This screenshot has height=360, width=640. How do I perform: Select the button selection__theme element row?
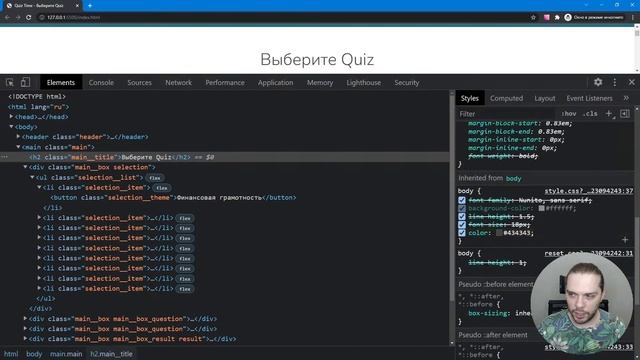point(173,198)
